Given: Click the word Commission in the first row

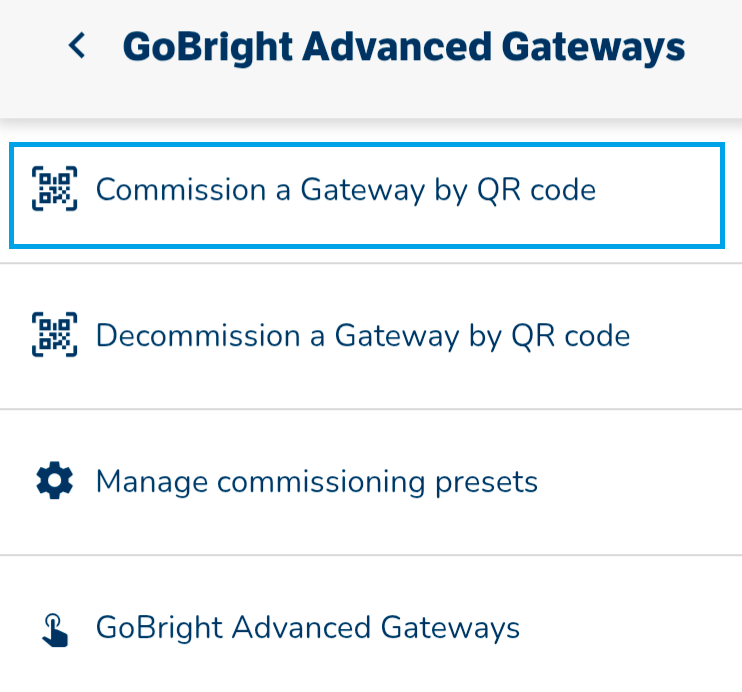Looking at the screenshot, I should [x=181, y=189].
